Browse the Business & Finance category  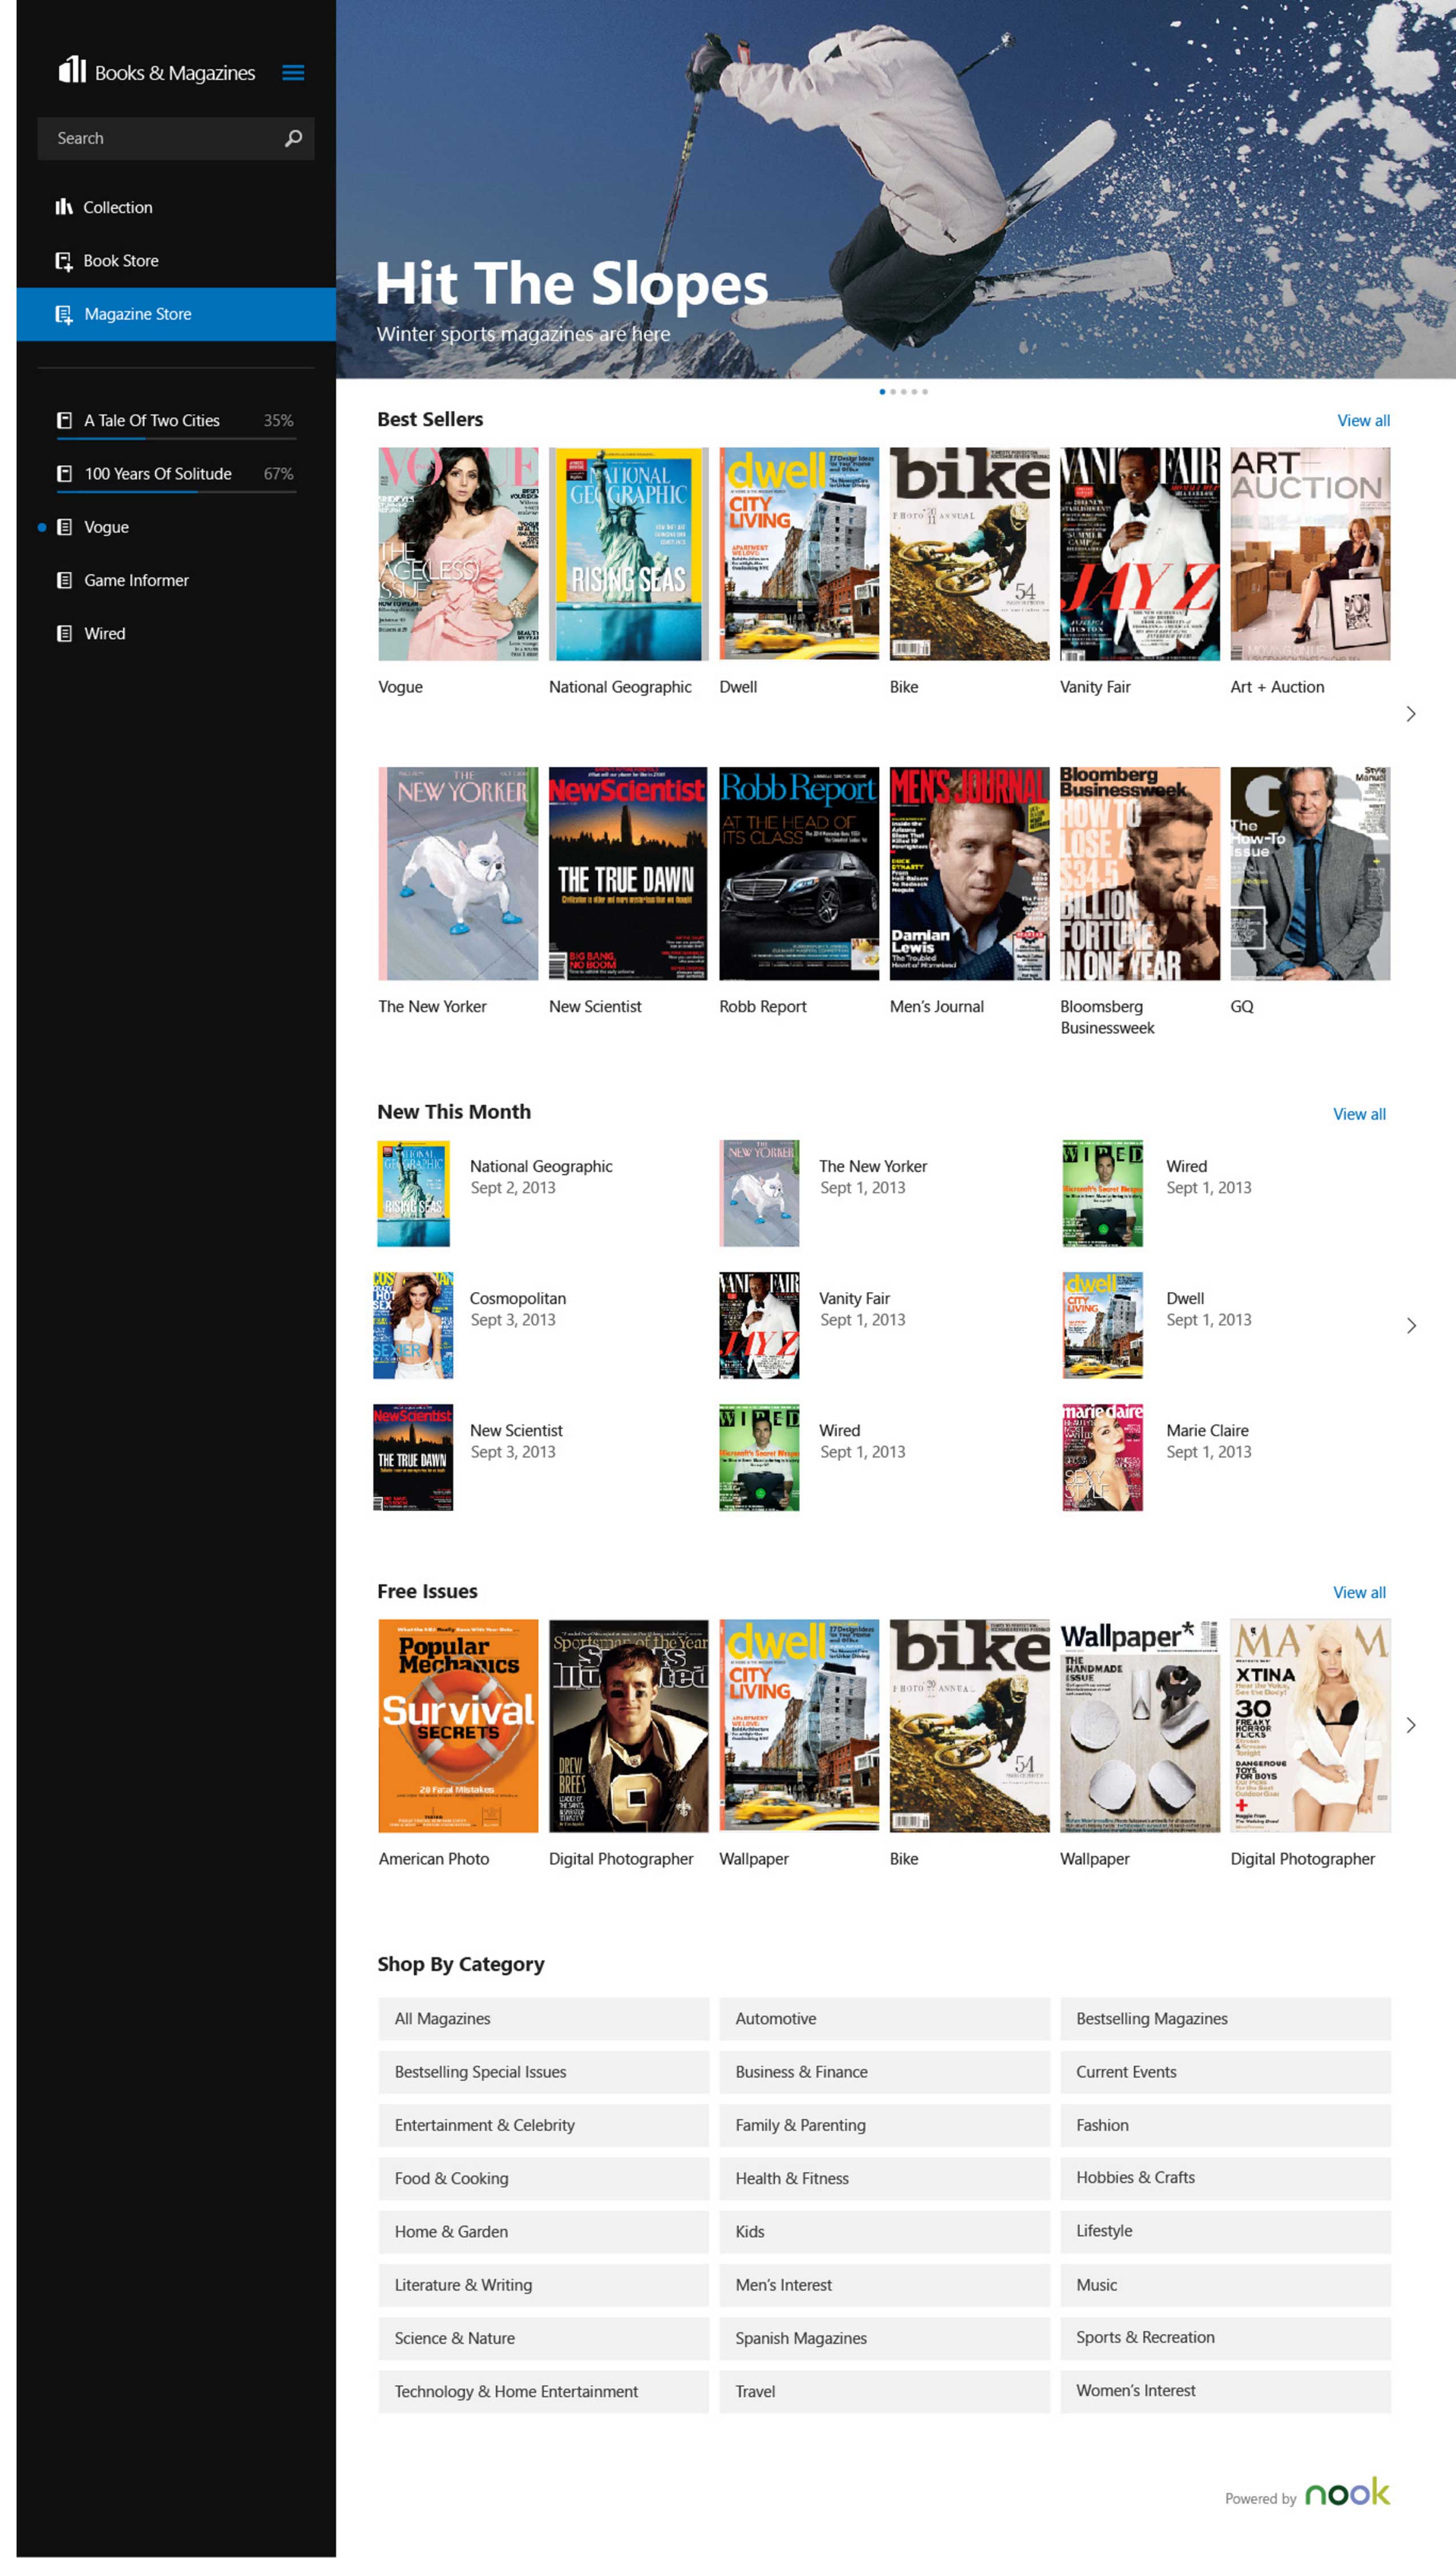pos(884,2073)
